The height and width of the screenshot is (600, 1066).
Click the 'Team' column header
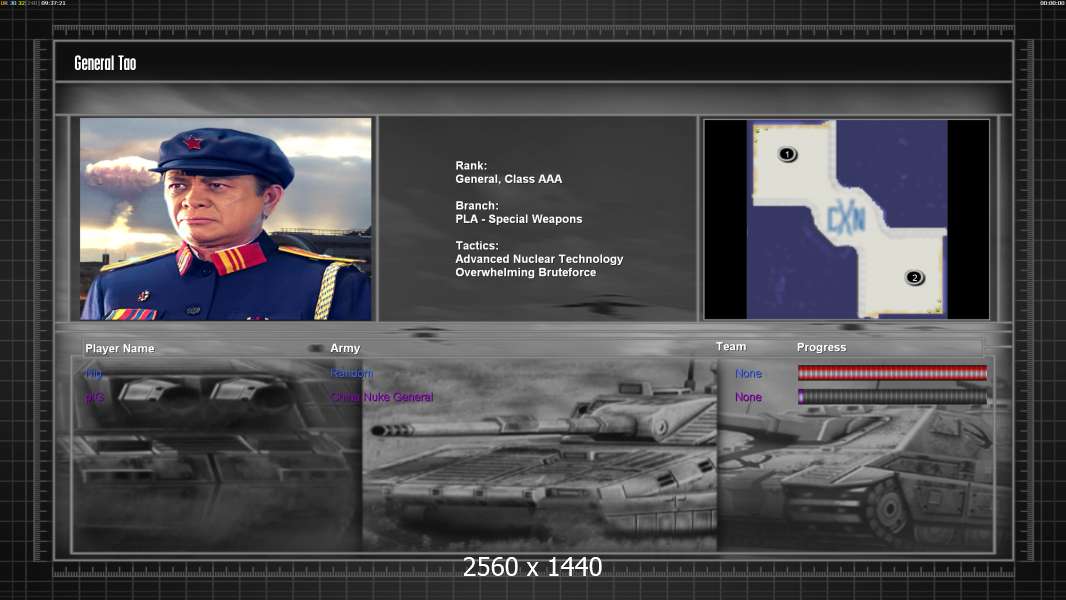pyautogui.click(x=731, y=347)
